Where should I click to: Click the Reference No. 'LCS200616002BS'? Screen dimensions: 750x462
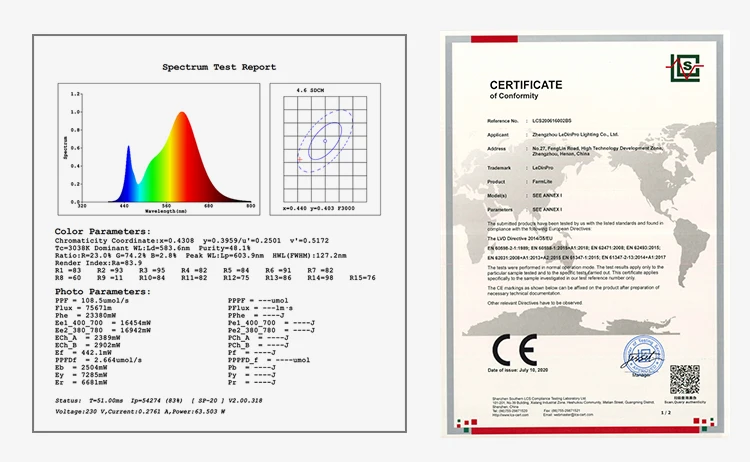click(551, 121)
